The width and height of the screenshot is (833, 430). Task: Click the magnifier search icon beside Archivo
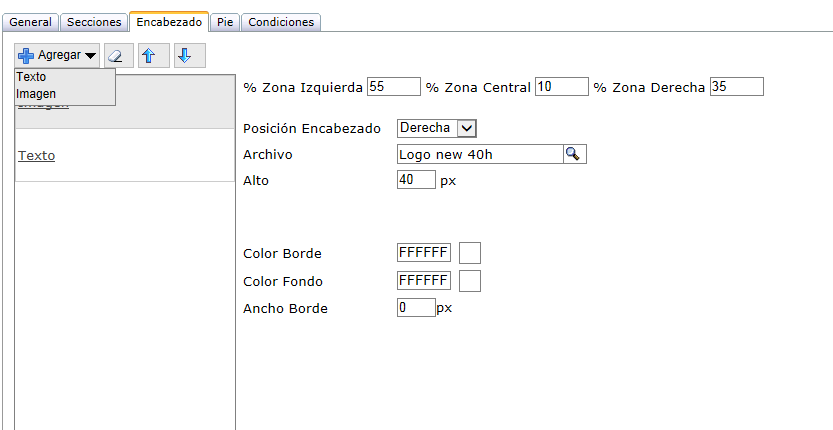574,154
